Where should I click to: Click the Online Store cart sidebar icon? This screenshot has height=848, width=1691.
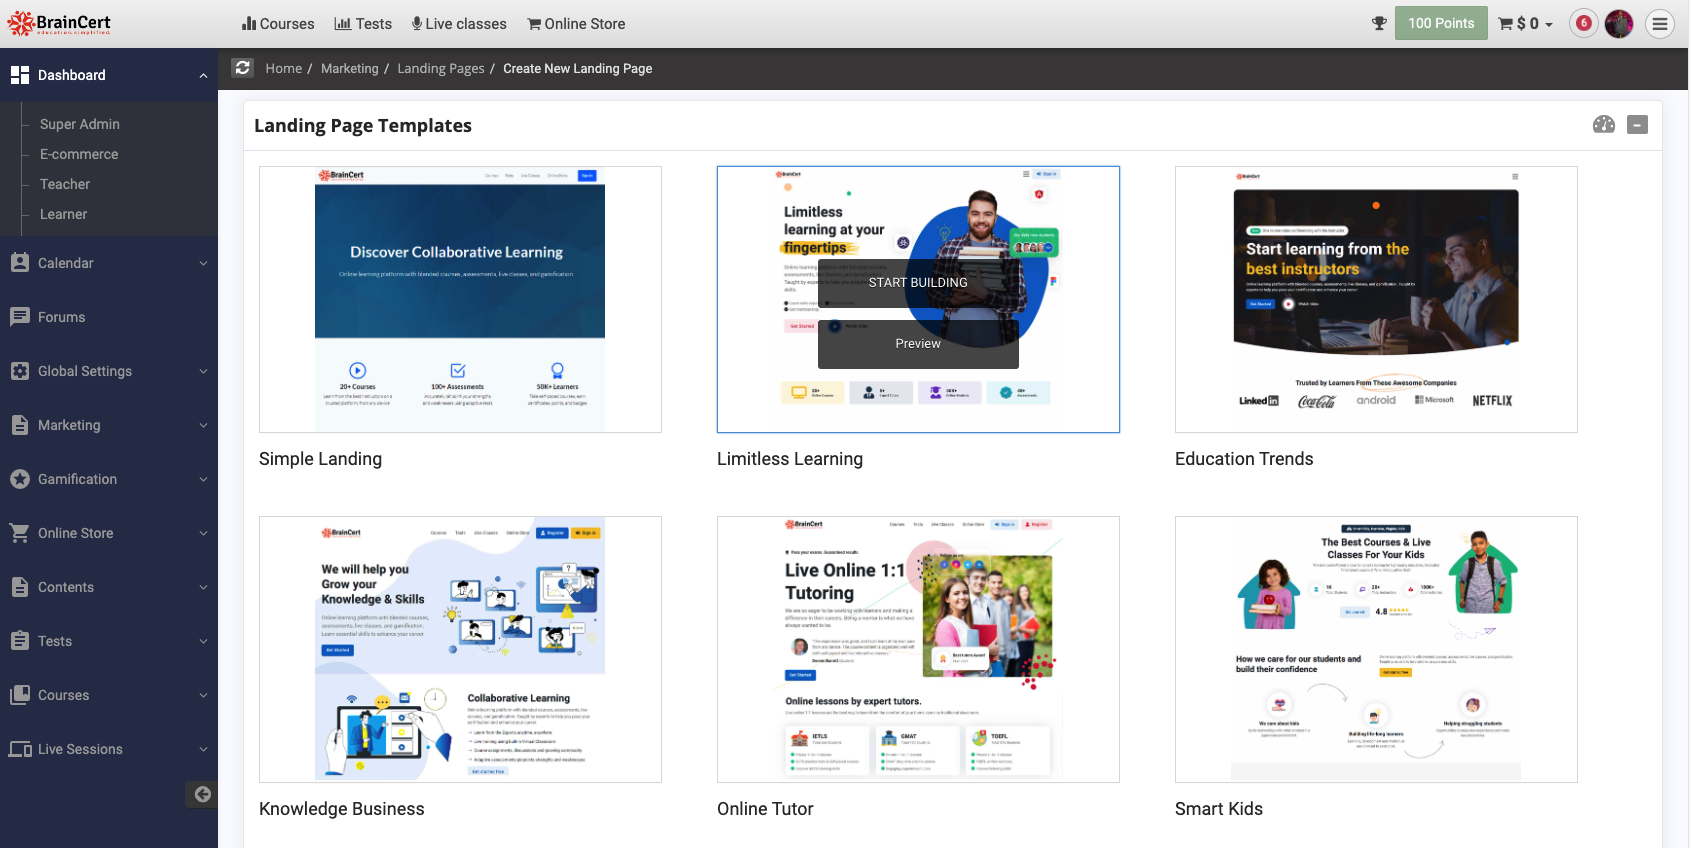(20, 533)
